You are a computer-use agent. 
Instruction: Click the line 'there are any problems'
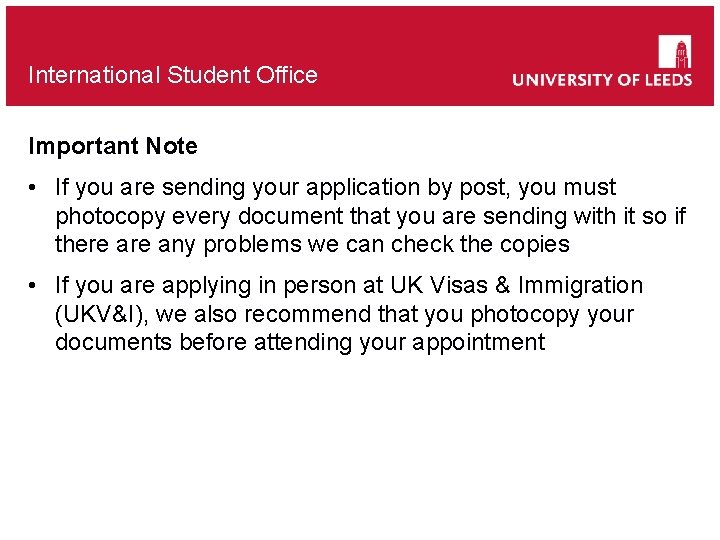(x=312, y=244)
